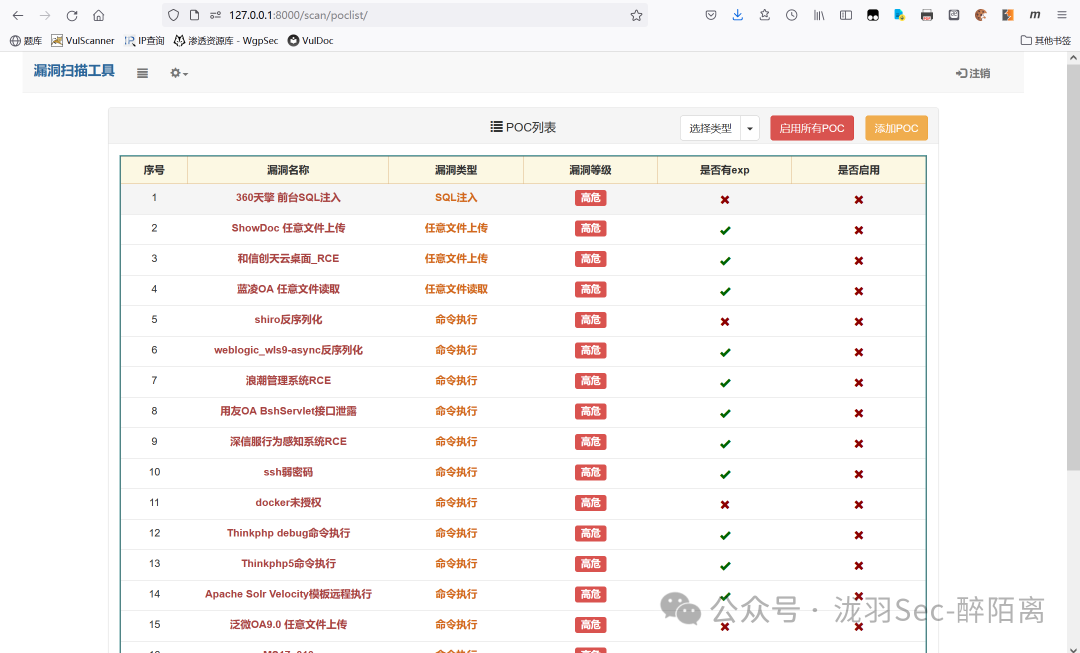Expand the caret next to 选择类型
Screen dimensions: 1080x653
(750, 128)
